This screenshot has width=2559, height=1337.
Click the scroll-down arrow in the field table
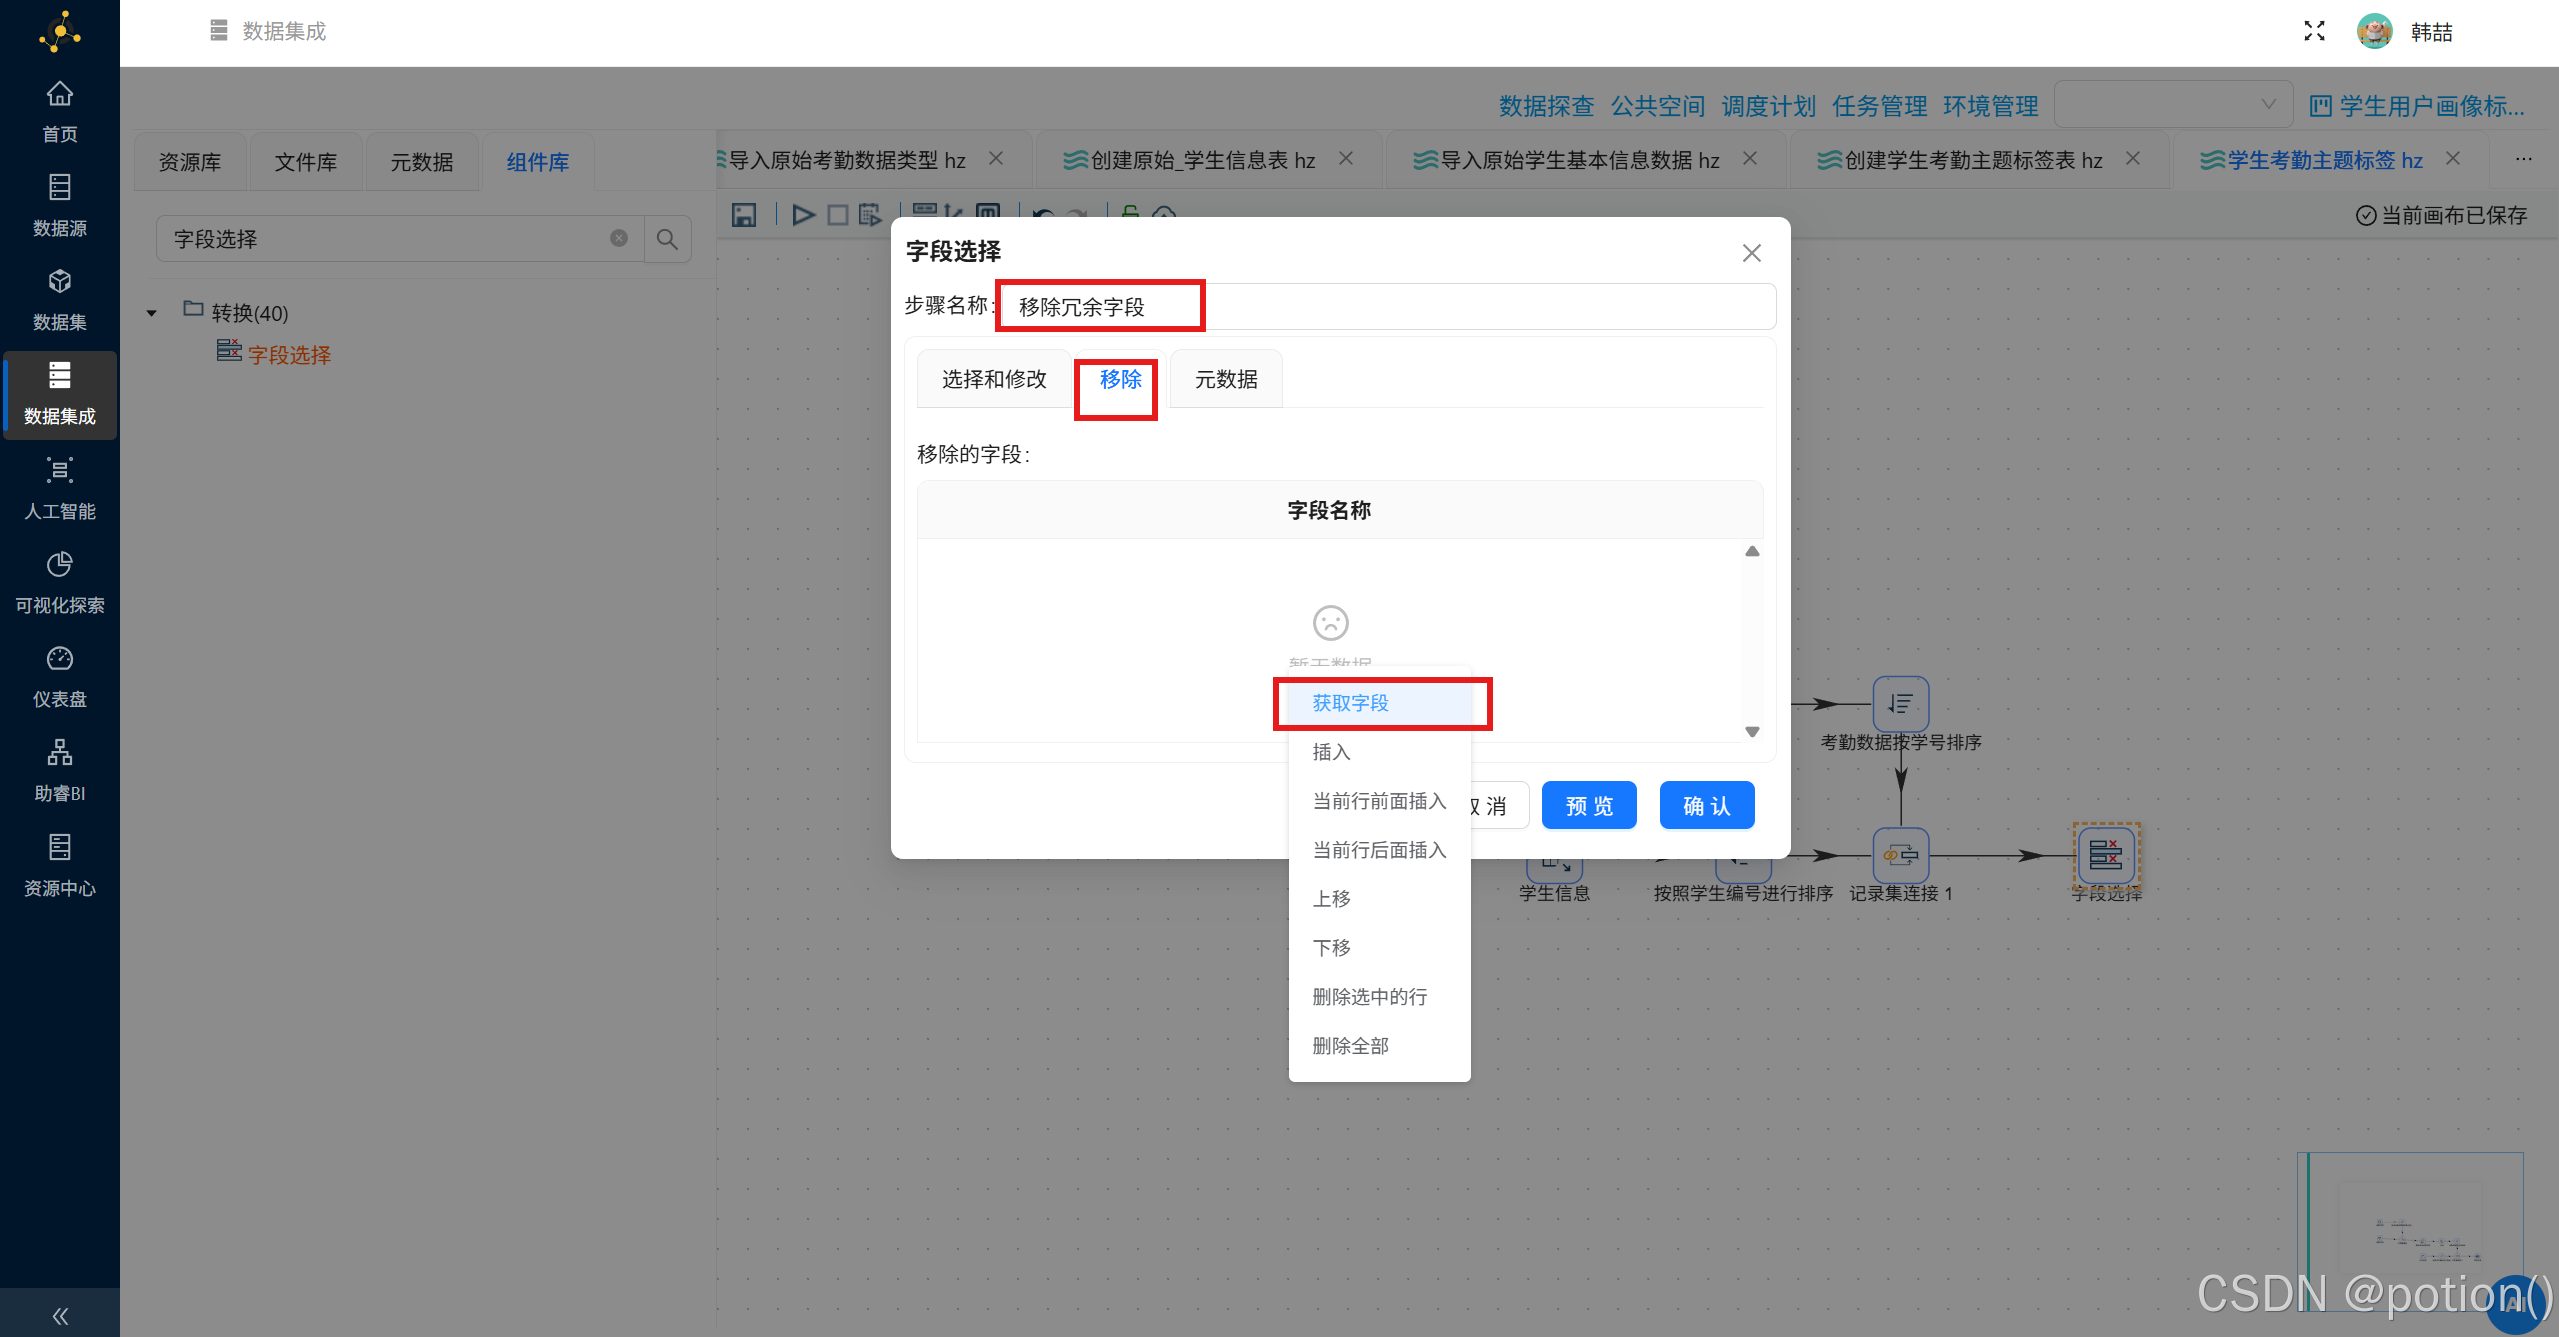pyautogui.click(x=1752, y=732)
